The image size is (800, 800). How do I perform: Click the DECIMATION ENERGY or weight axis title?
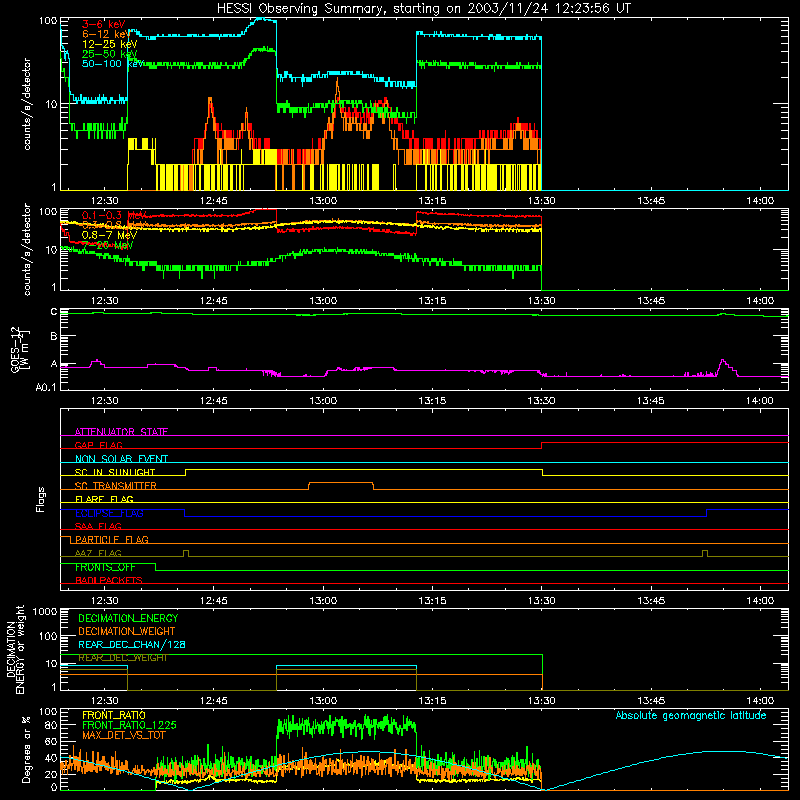pos(15,649)
